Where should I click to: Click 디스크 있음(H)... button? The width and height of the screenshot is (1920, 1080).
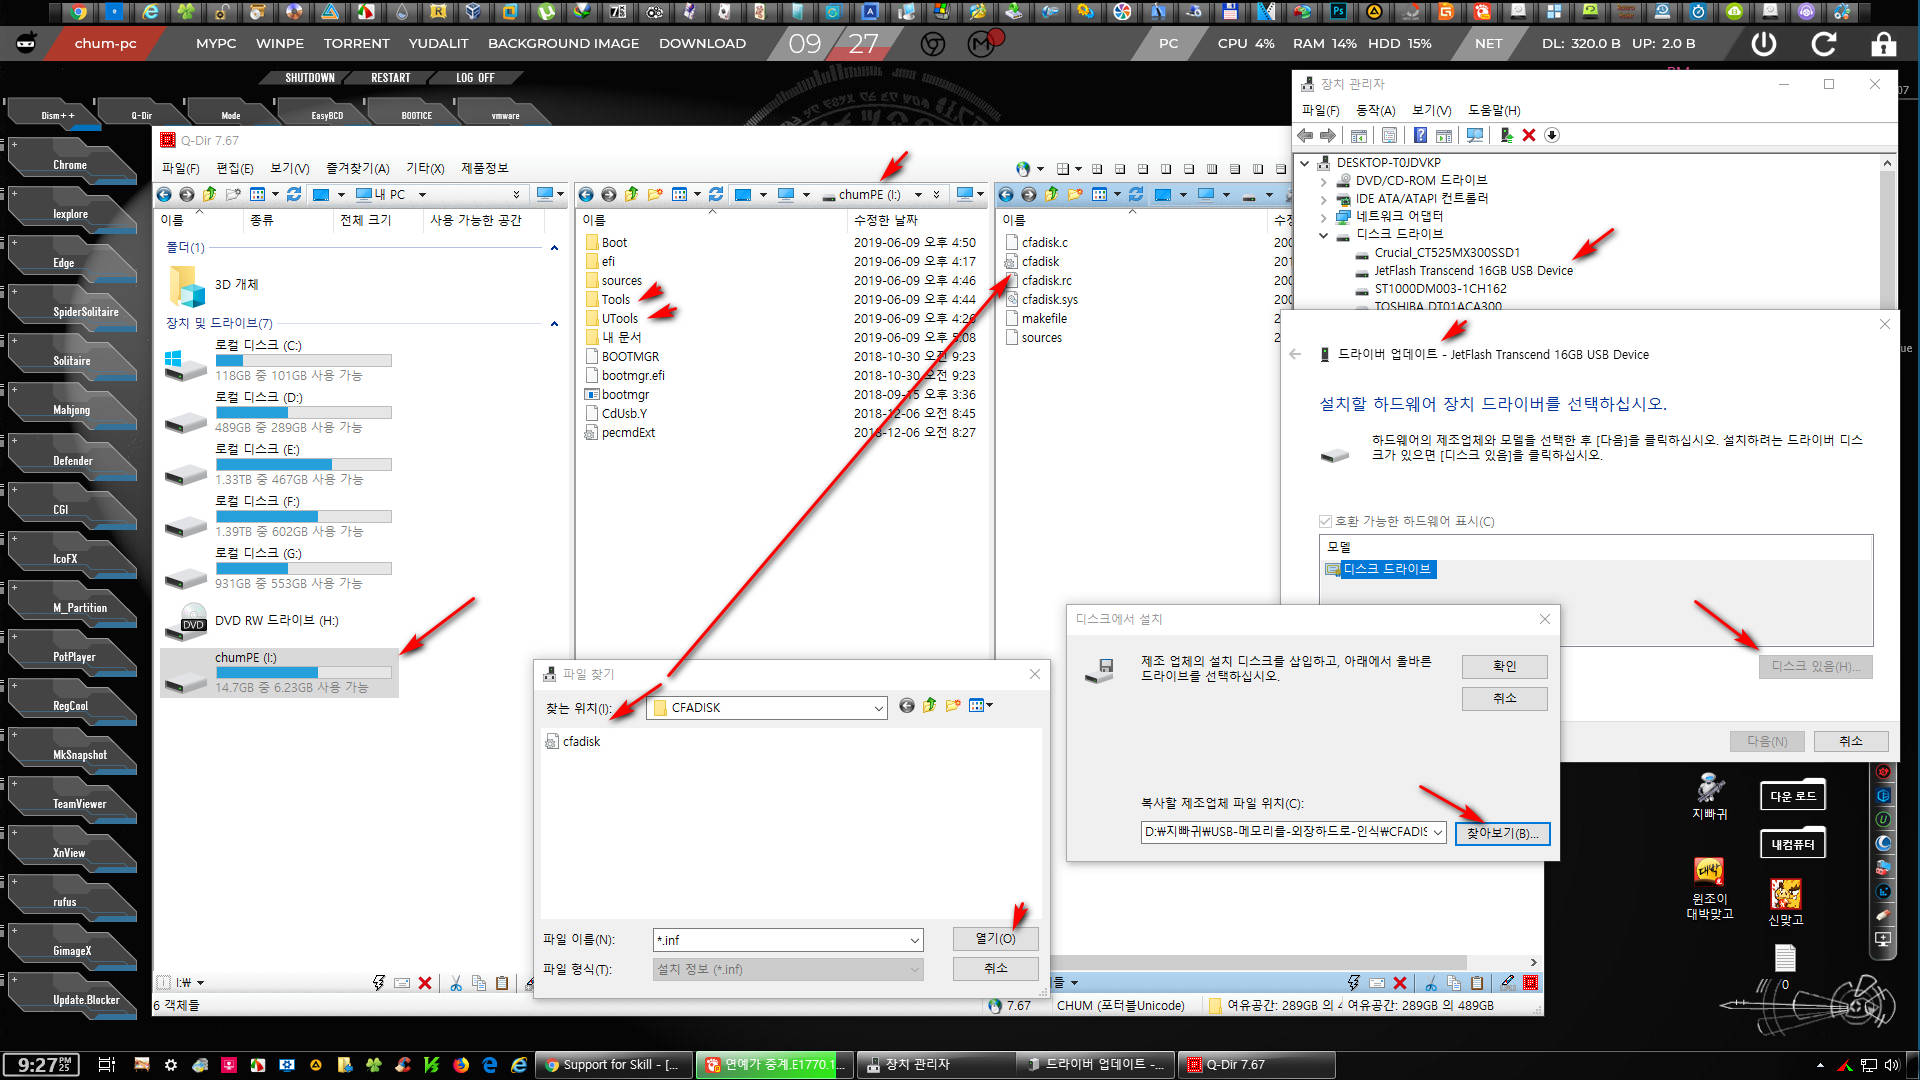1815,666
